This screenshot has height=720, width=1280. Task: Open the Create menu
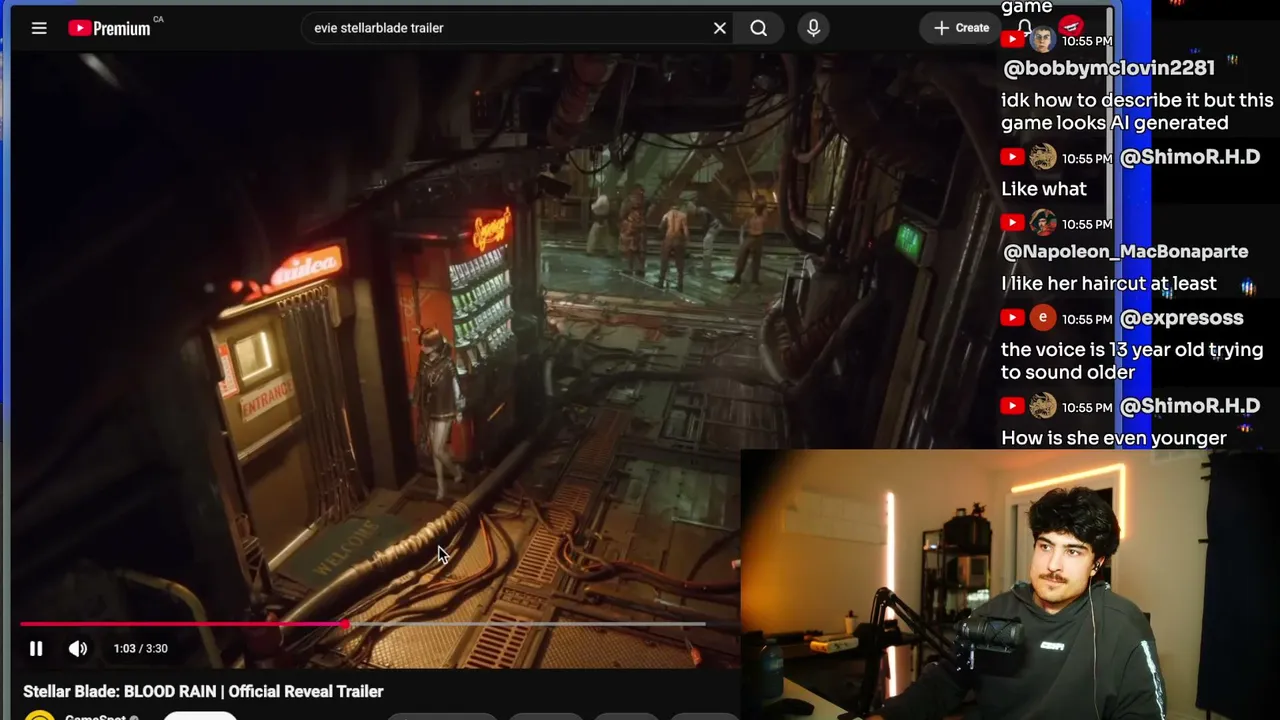coord(960,28)
